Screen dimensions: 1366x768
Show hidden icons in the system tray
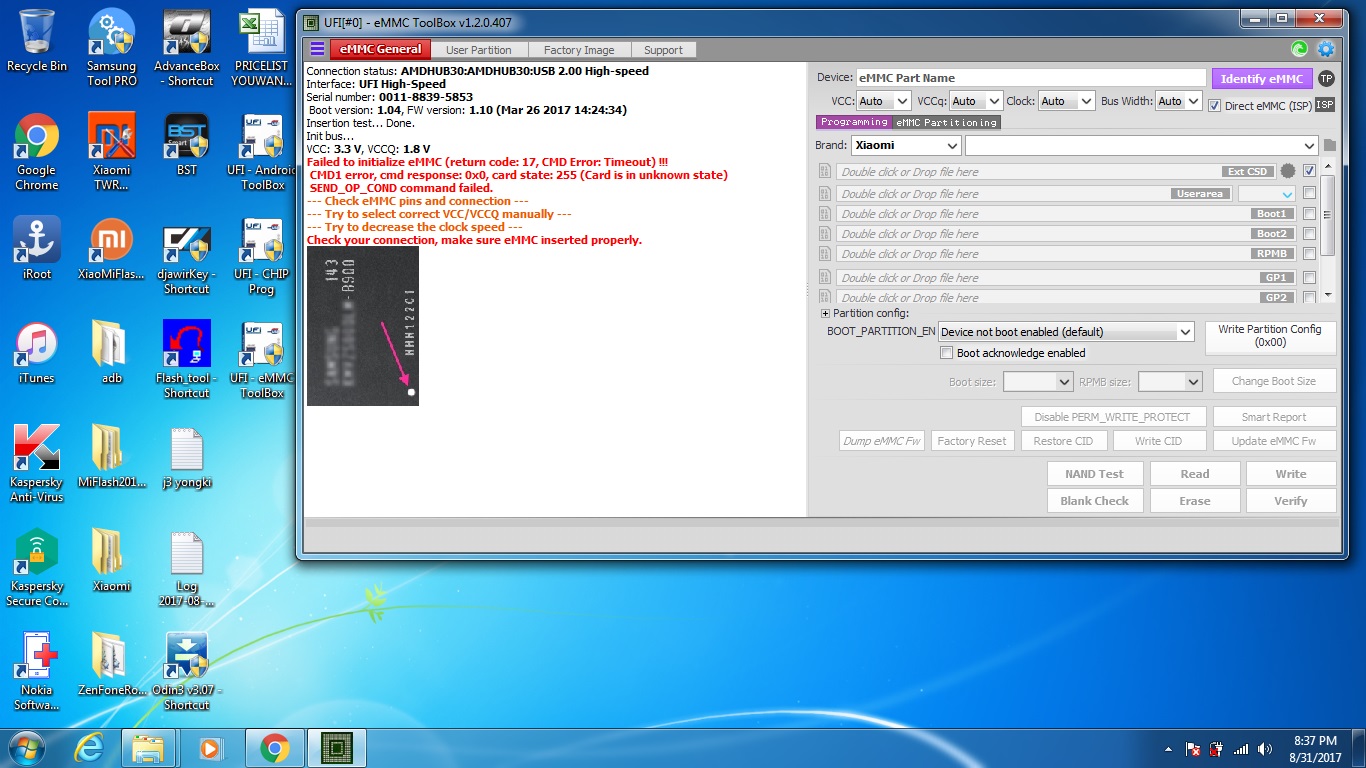pyautogui.click(x=1168, y=748)
